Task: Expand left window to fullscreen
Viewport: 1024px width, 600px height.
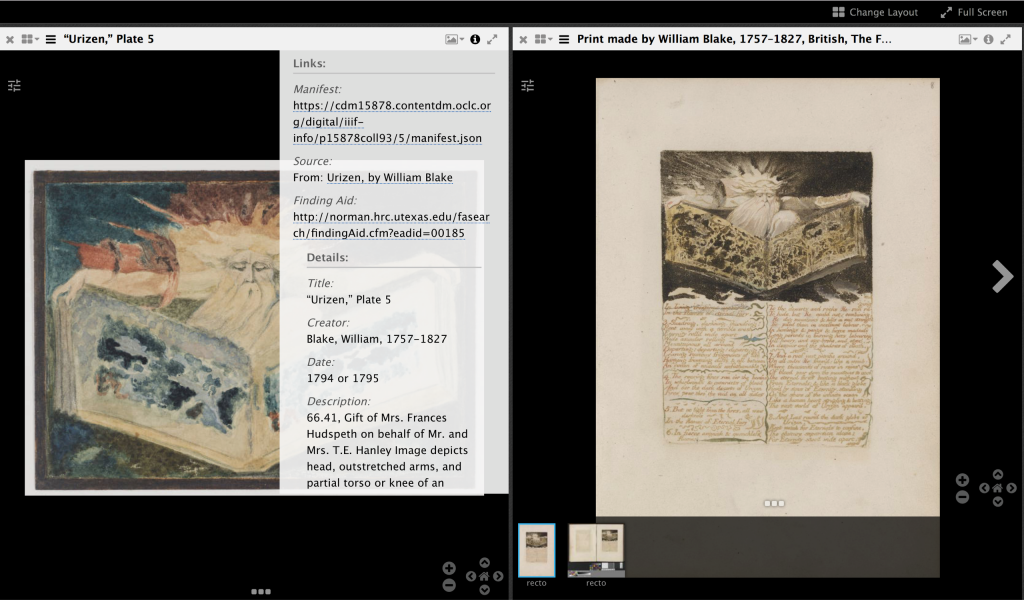Action: click(492, 39)
